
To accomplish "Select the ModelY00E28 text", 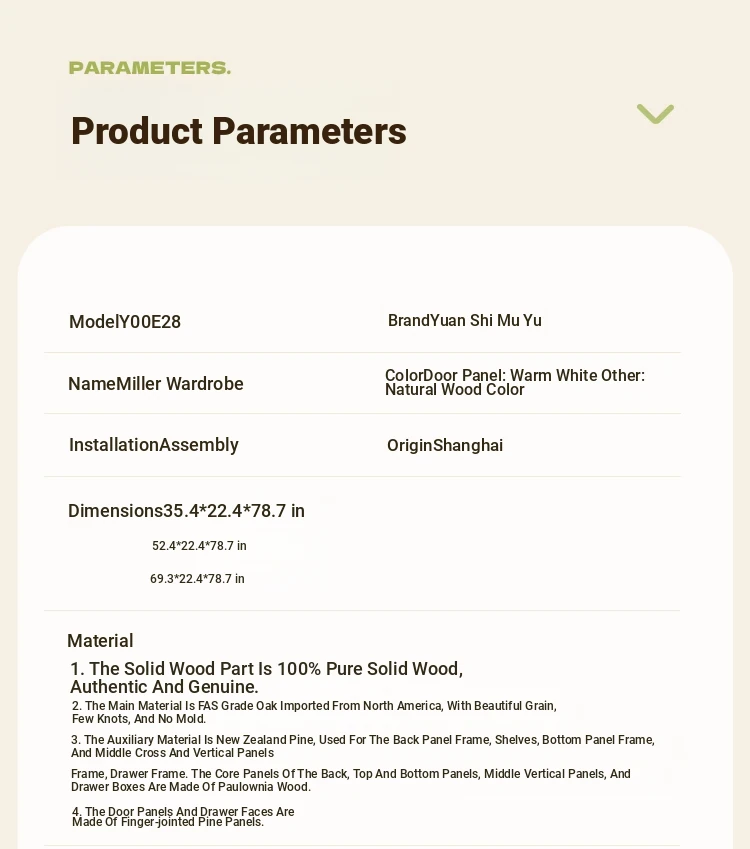I will pyautogui.click(x=125, y=322).
